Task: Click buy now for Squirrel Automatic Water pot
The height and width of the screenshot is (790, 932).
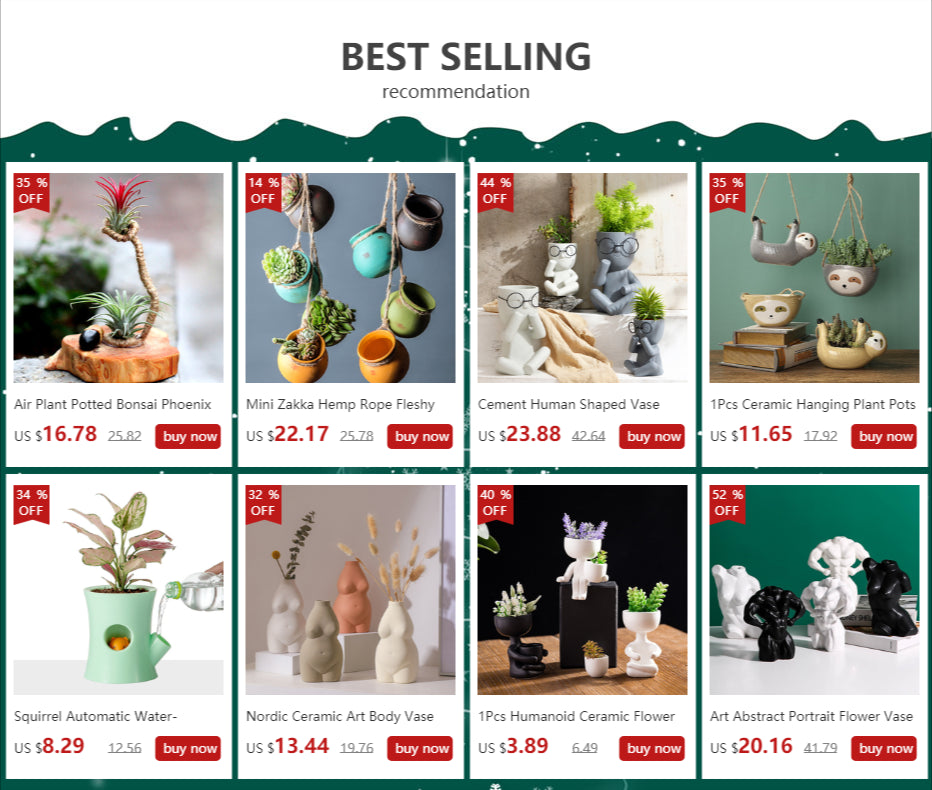Action: (188, 748)
